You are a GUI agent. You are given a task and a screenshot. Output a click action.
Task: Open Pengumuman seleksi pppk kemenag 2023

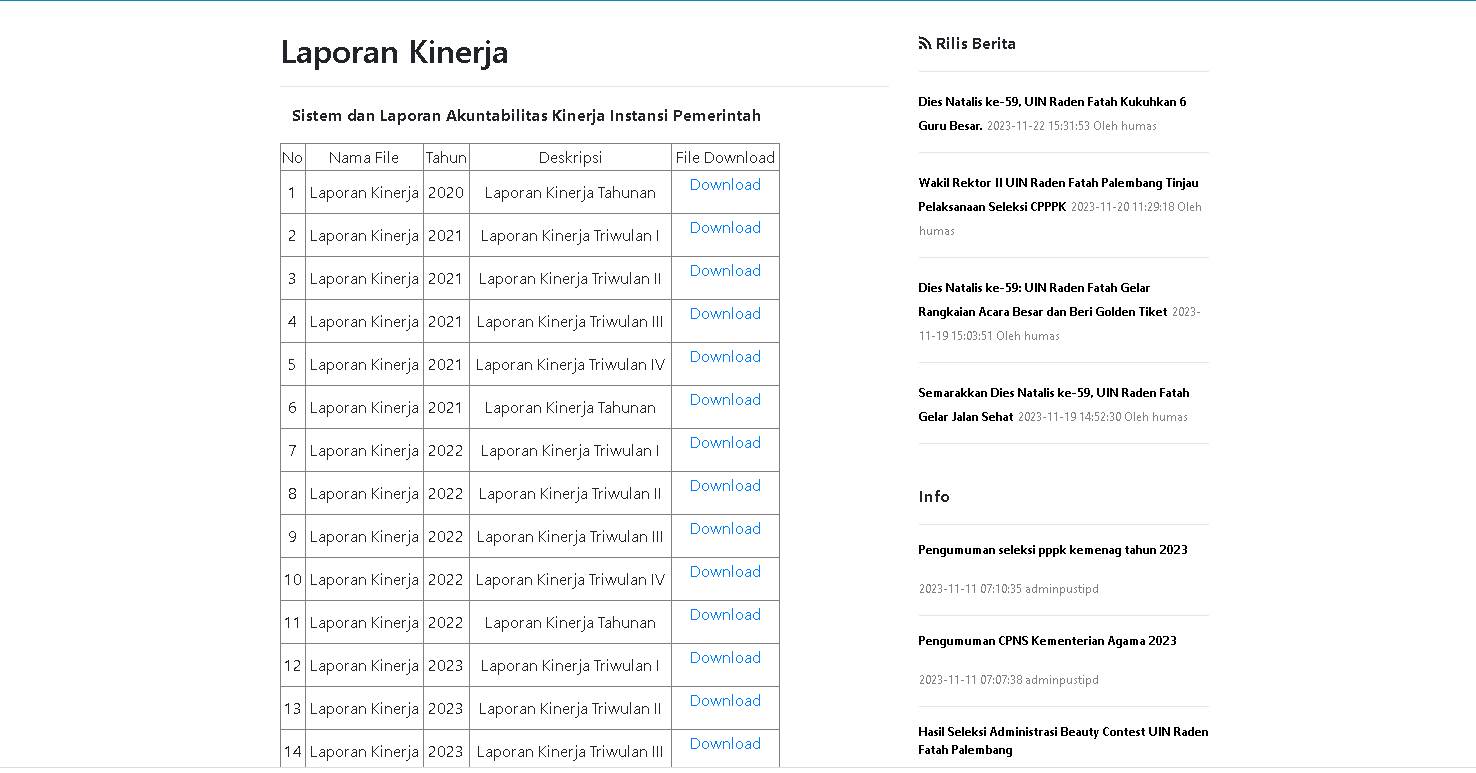point(1052,550)
